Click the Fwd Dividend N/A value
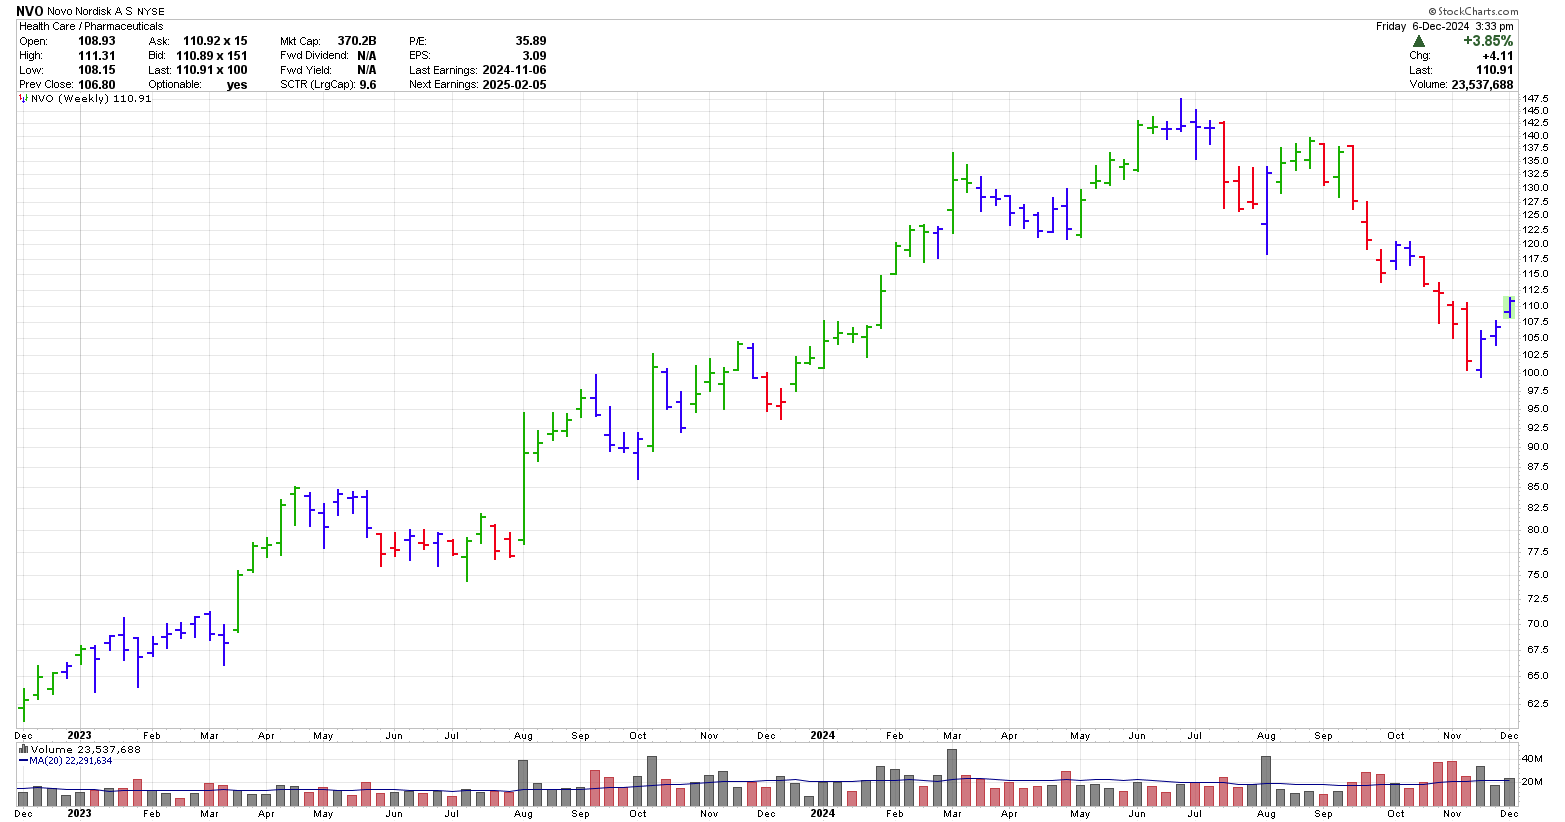1565x822 pixels. pyautogui.click(x=367, y=56)
